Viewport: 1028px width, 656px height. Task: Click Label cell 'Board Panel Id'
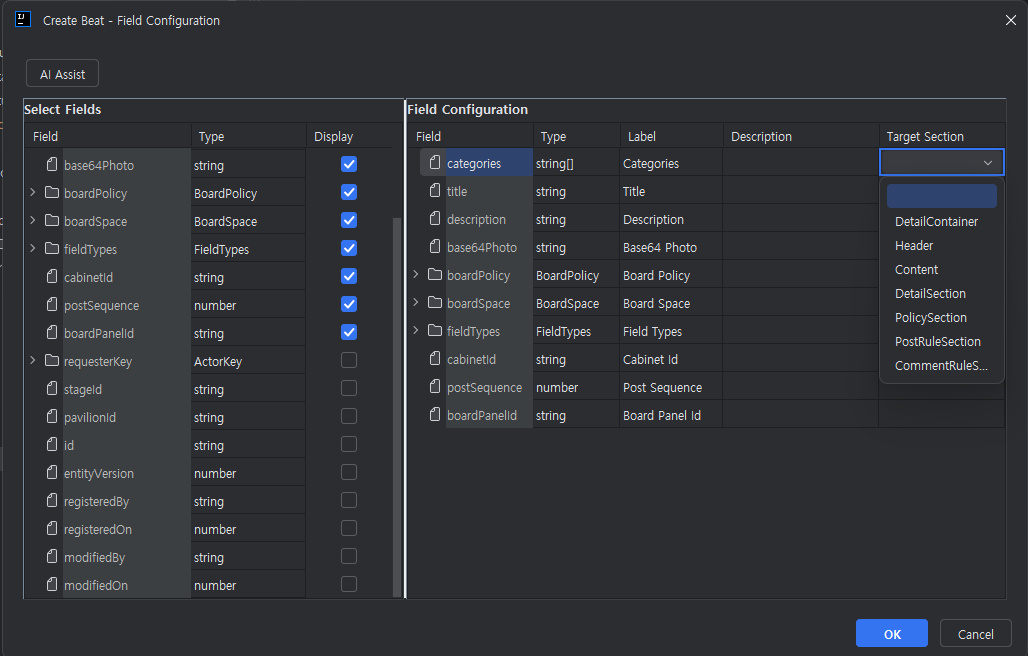pos(670,415)
